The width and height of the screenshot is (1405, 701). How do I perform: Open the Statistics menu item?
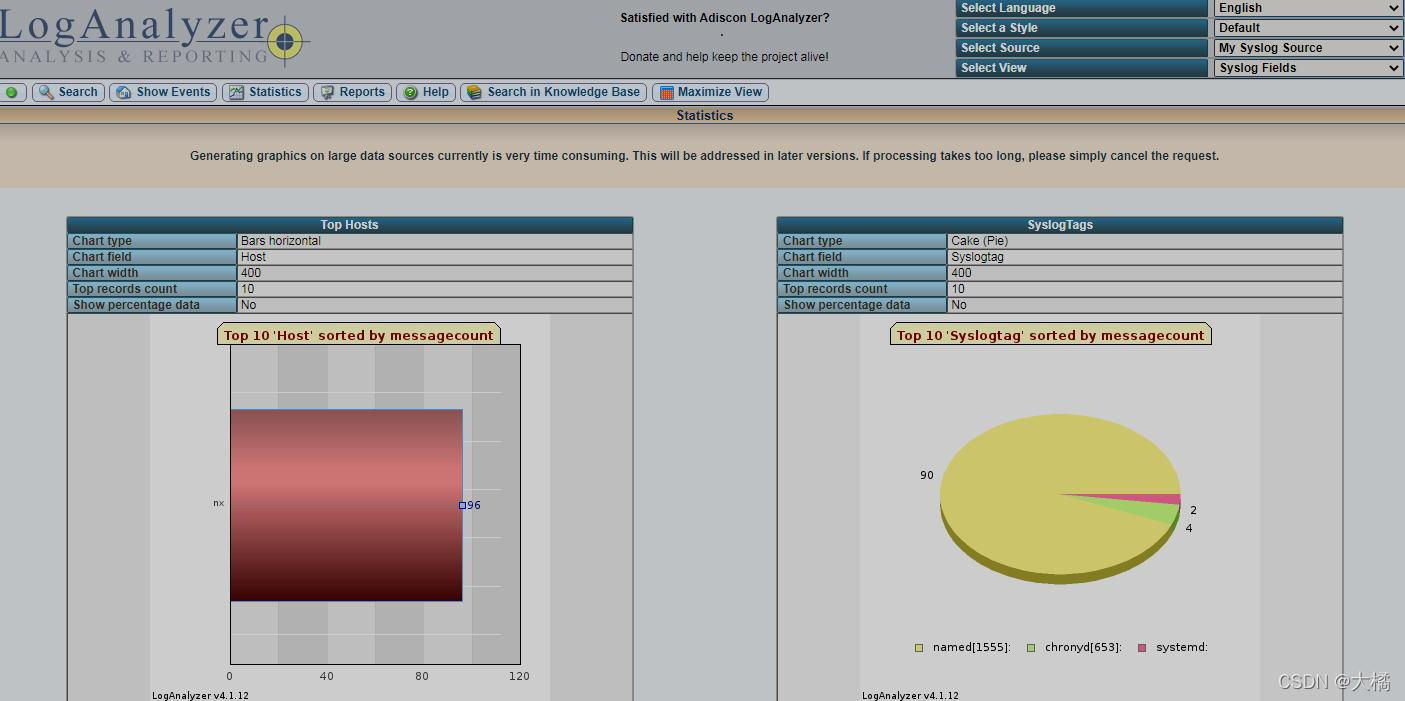(x=265, y=92)
